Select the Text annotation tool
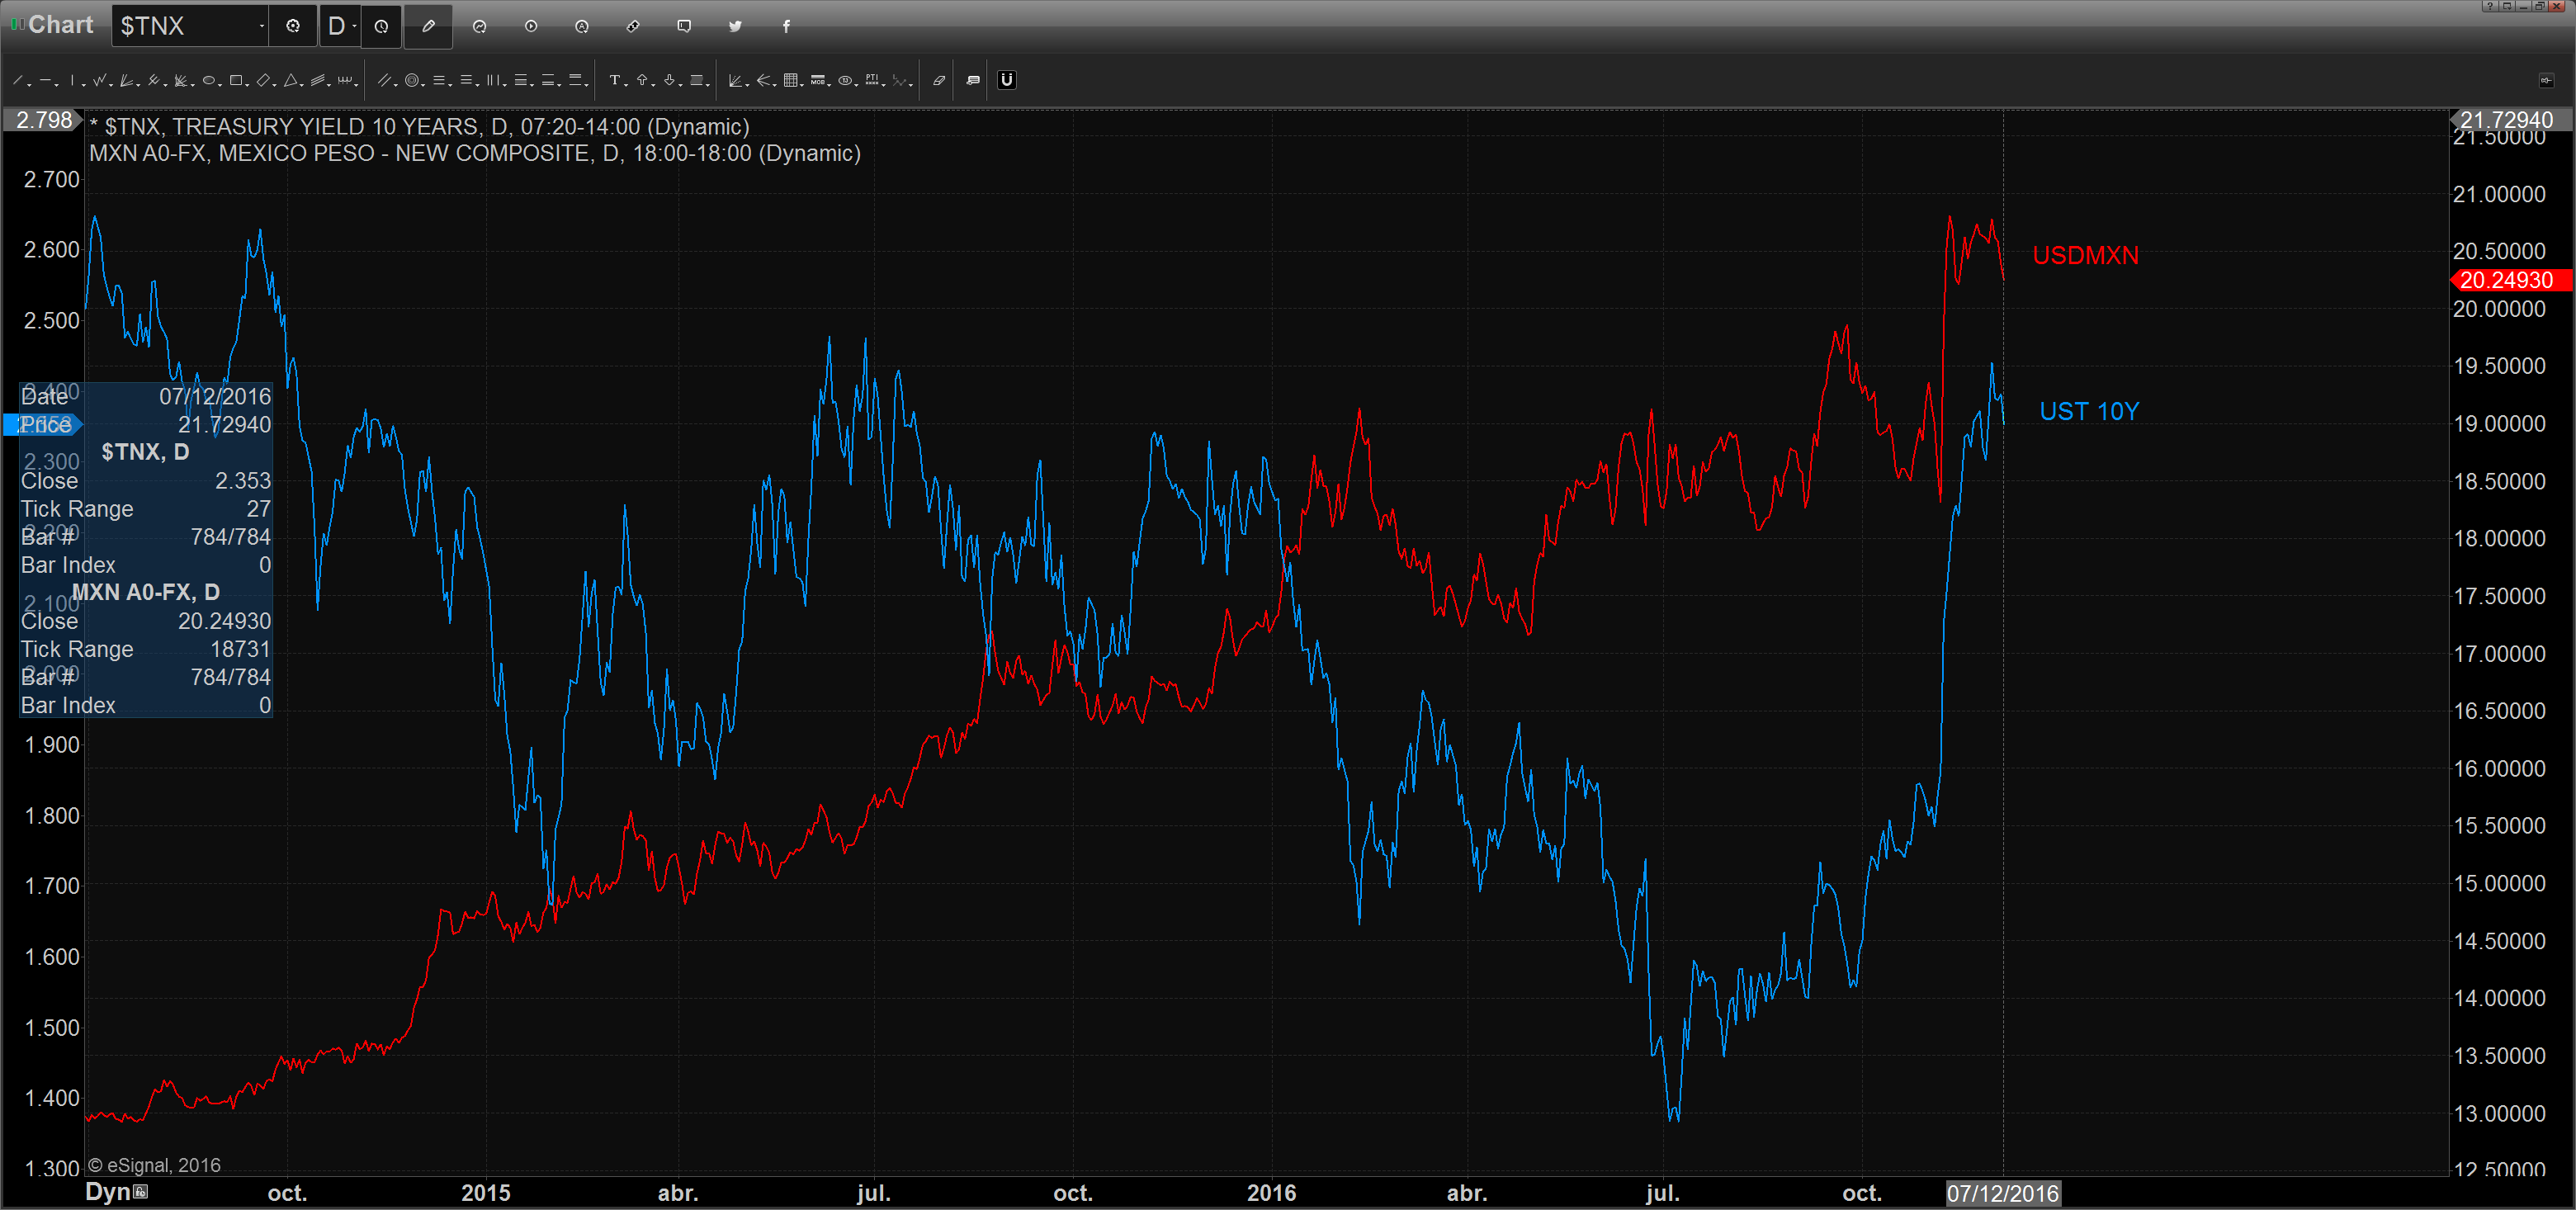 coord(615,80)
